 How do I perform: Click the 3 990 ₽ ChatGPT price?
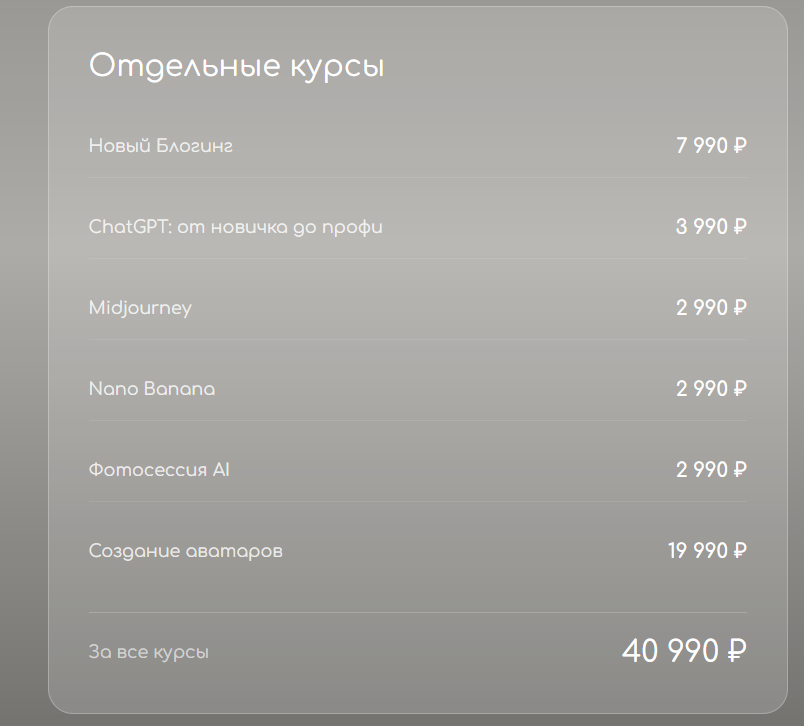coord(711,227)
